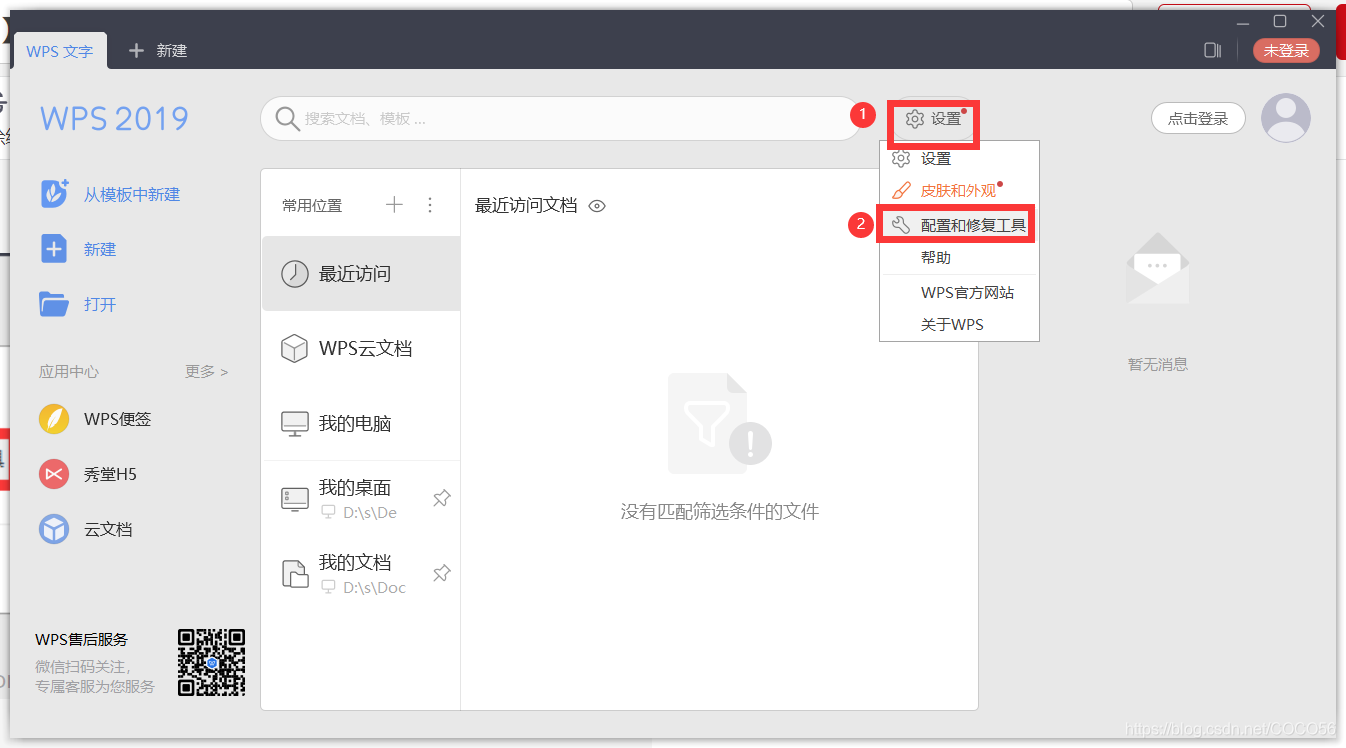Viewport: 1346px width, 748px height.
Task: Click the clock icon beside 最近访问
Action: [x=294, y=274]
